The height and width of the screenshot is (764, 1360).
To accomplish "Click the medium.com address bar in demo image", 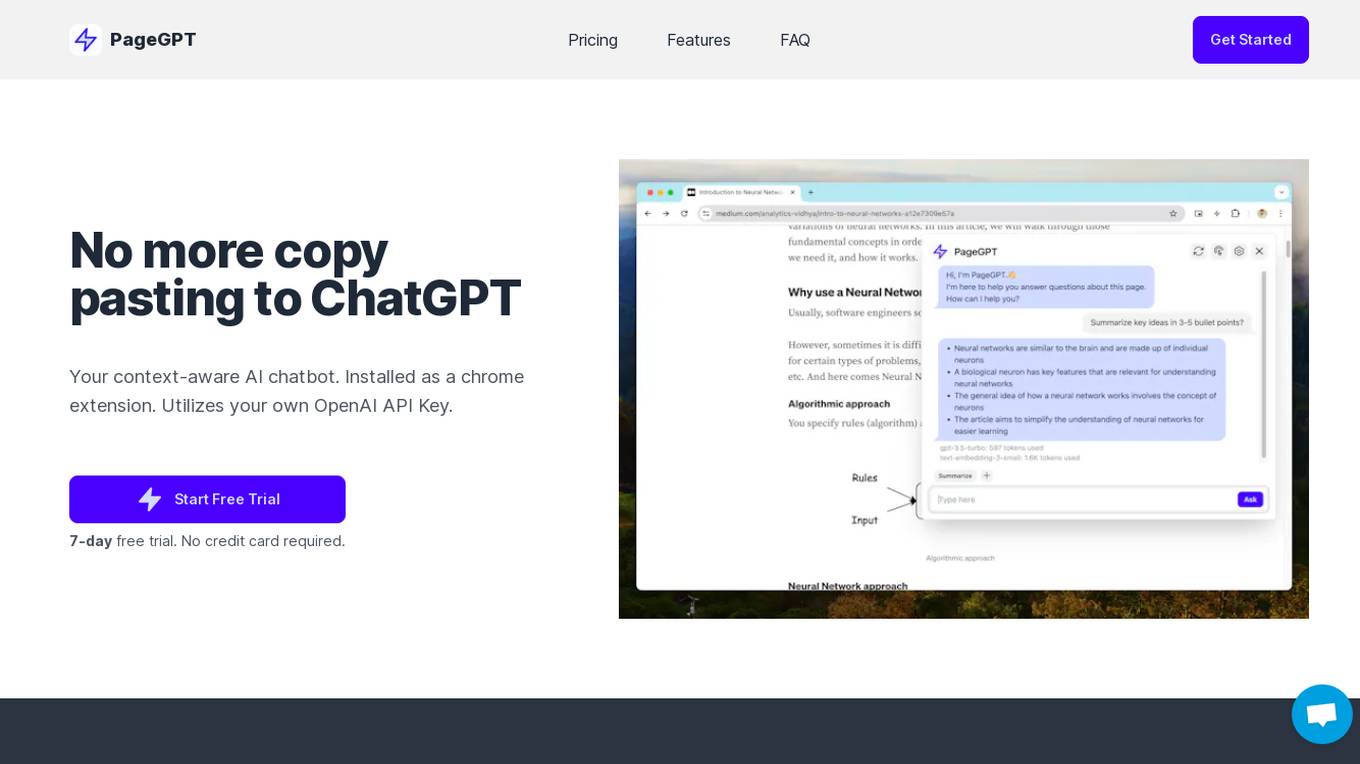I will tap(940, 213).
